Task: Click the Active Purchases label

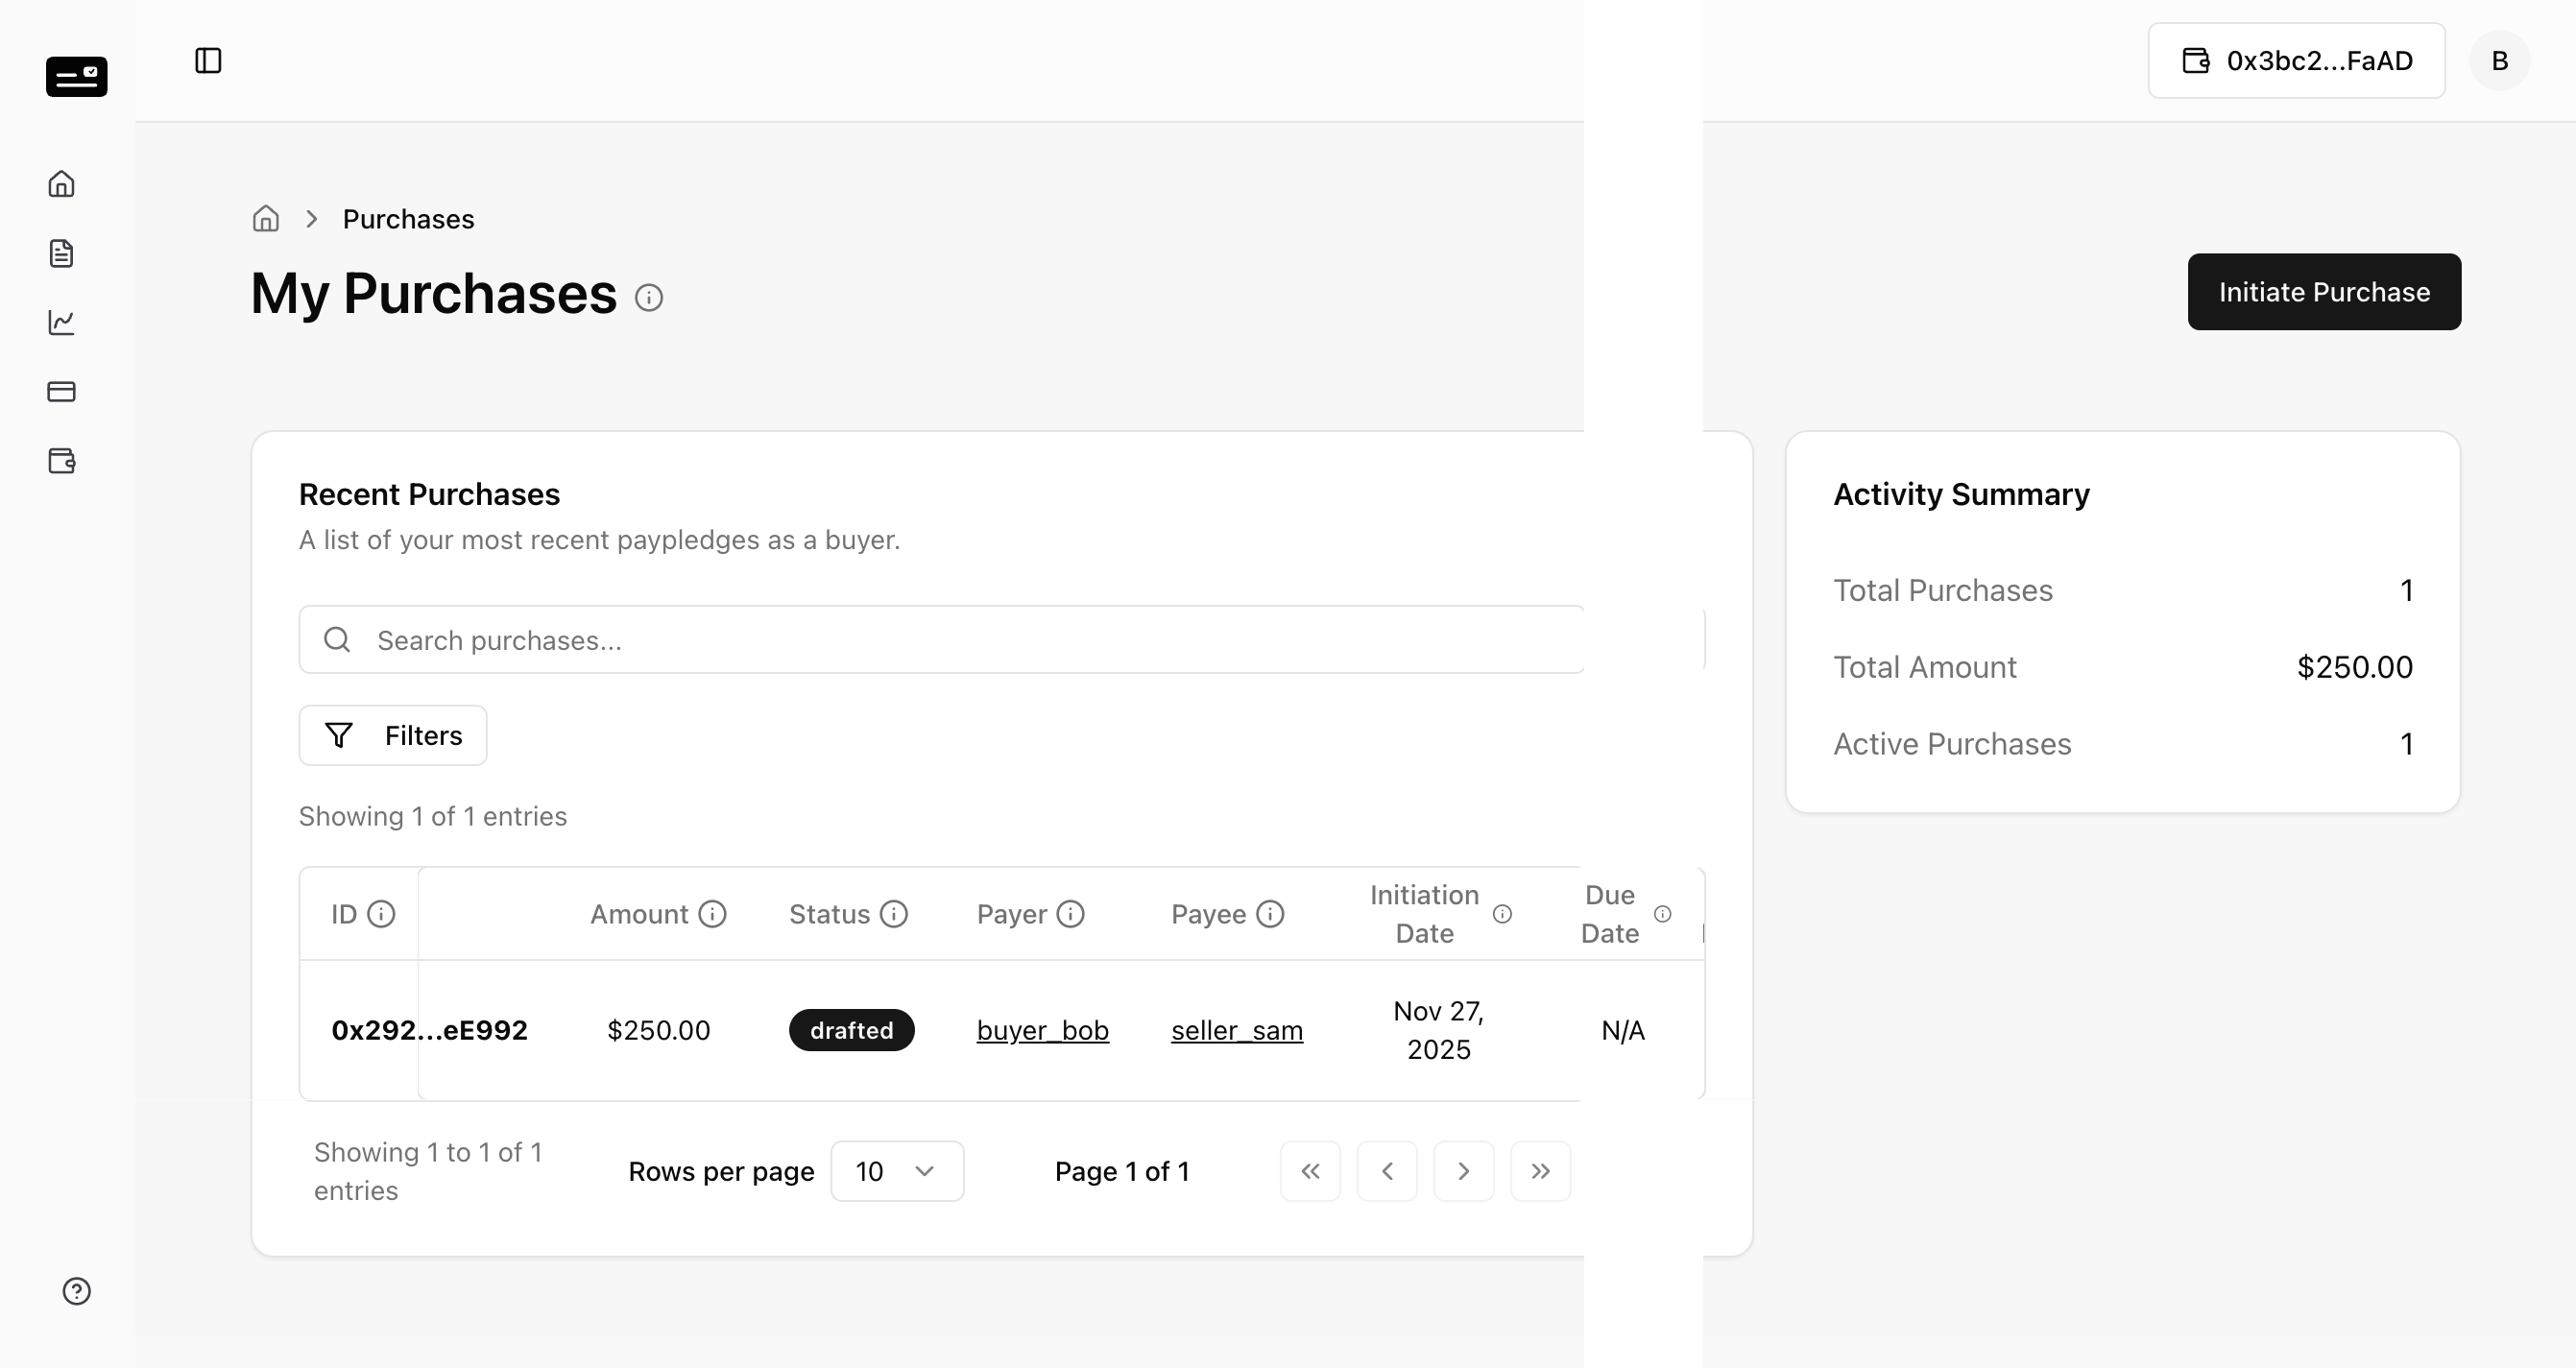Action: click(1951, 744)
